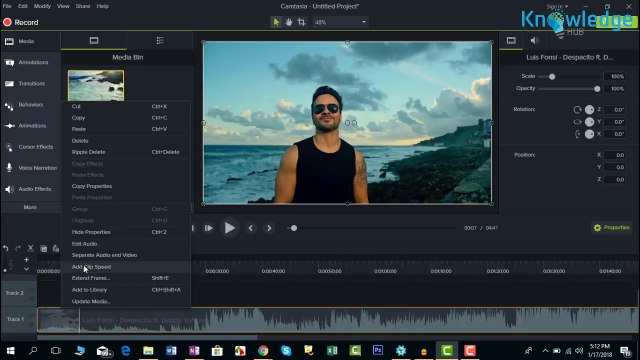Click the Position Y field
This screenshot has height=360, width=640.
point(615,167)
